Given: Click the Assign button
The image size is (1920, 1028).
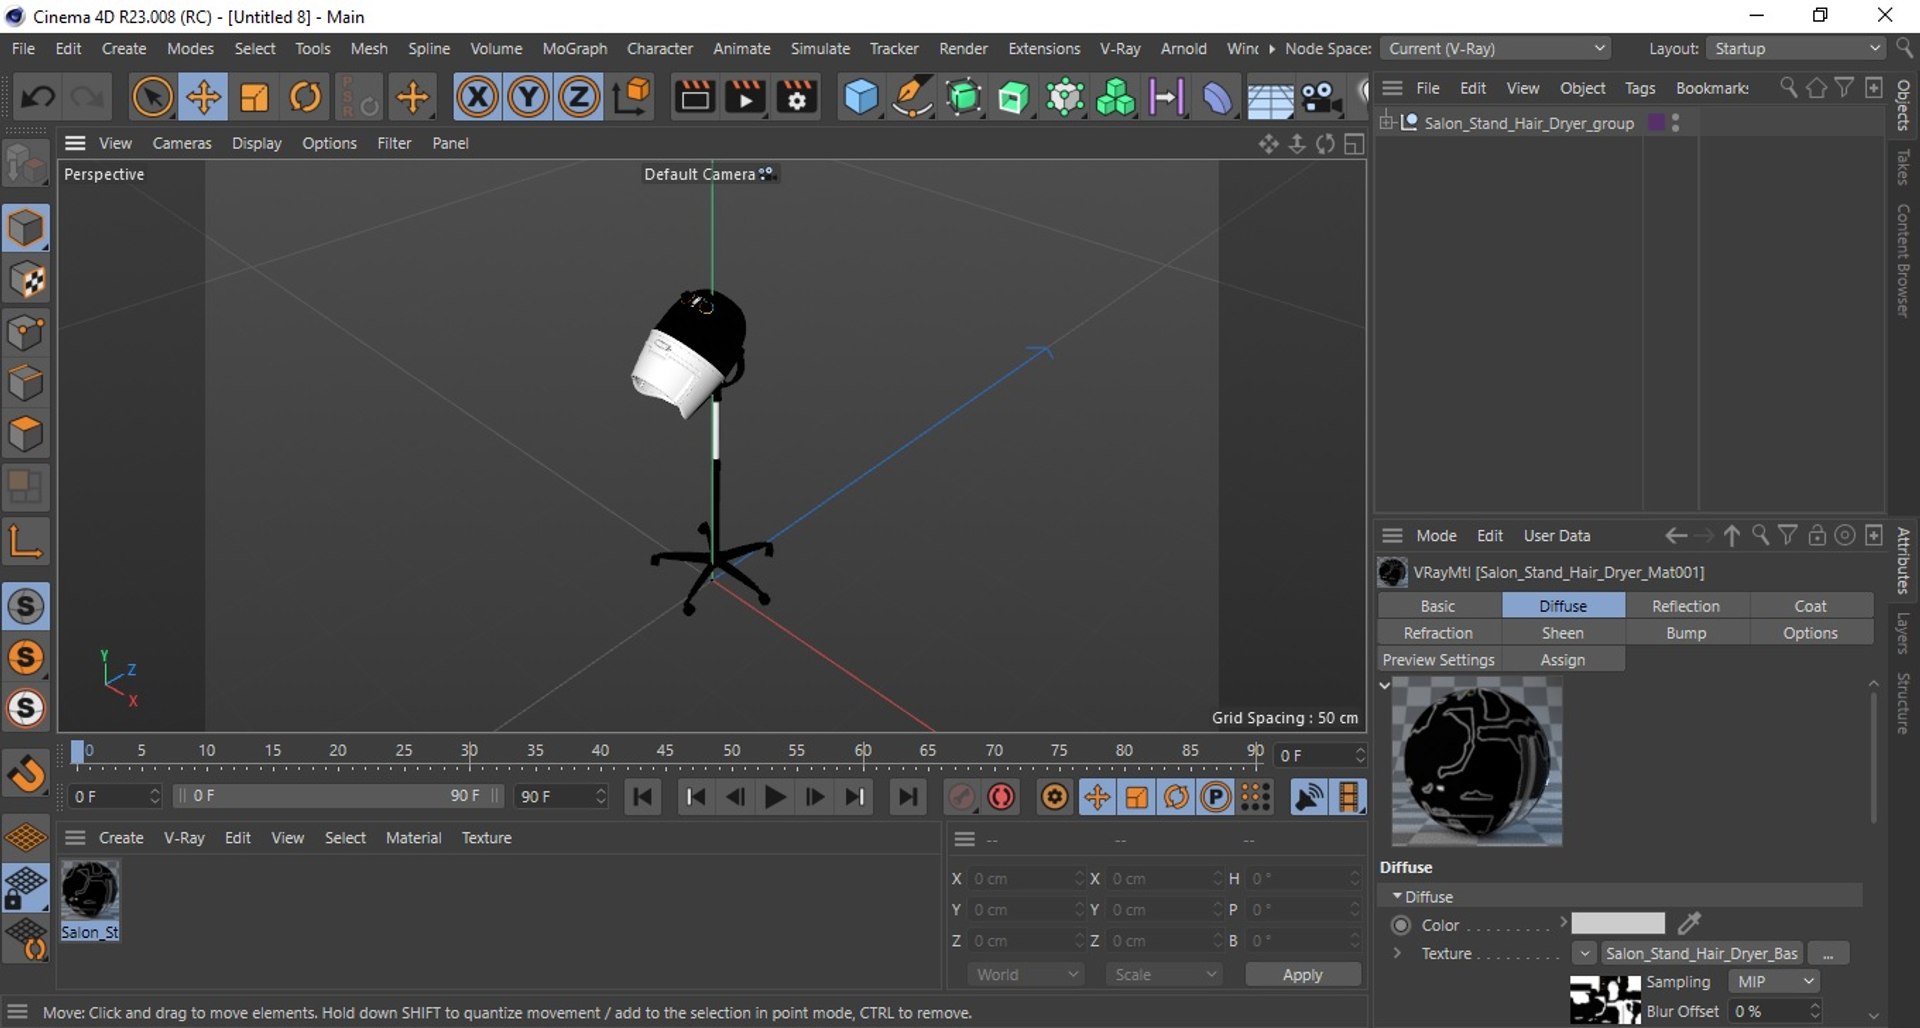Looking at the screenshot, I should pos(1562,660).
